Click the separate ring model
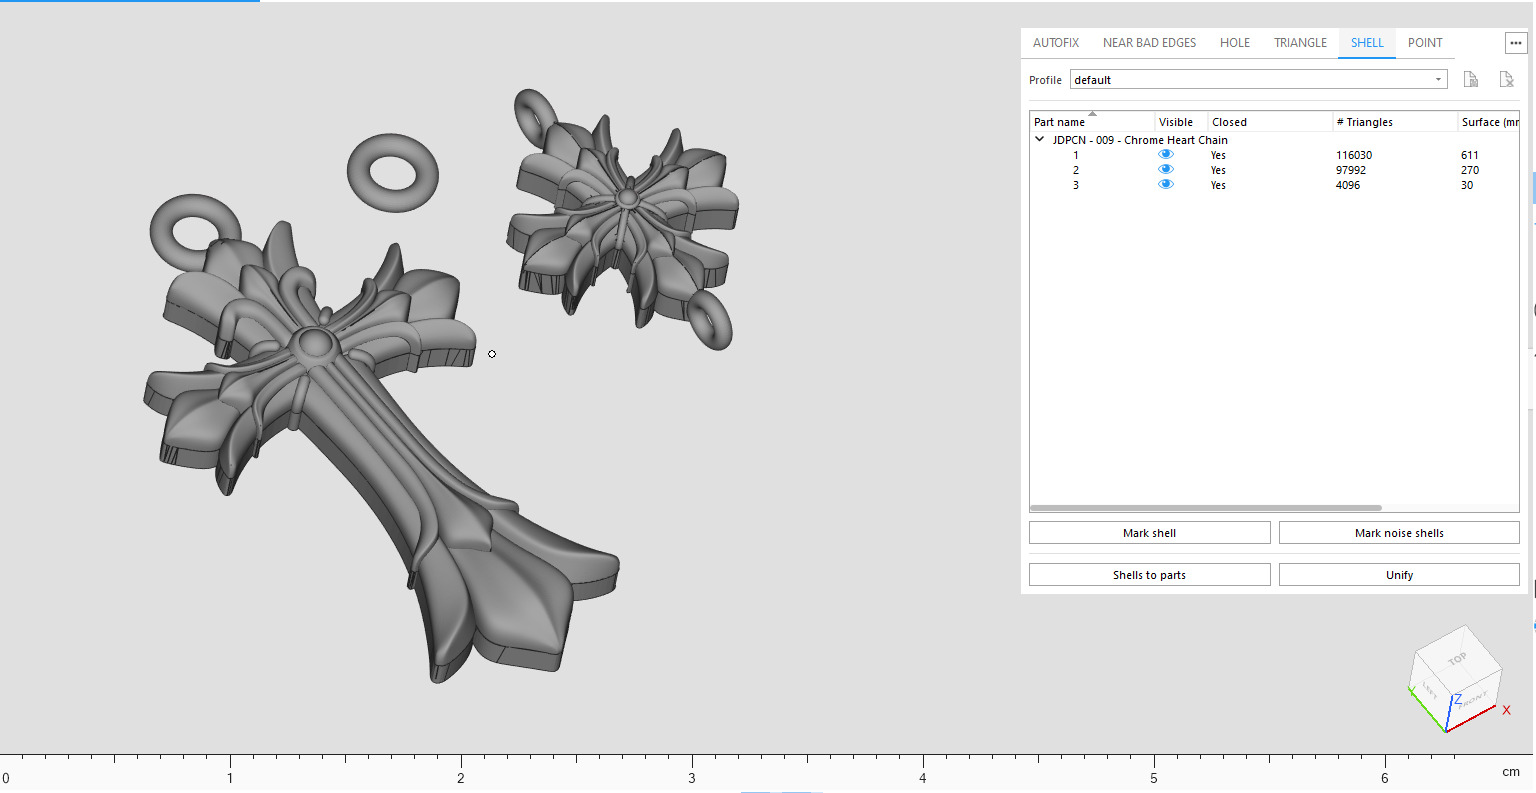The height and width of the screenshot is (793, 1536). (x=393, y=173)
